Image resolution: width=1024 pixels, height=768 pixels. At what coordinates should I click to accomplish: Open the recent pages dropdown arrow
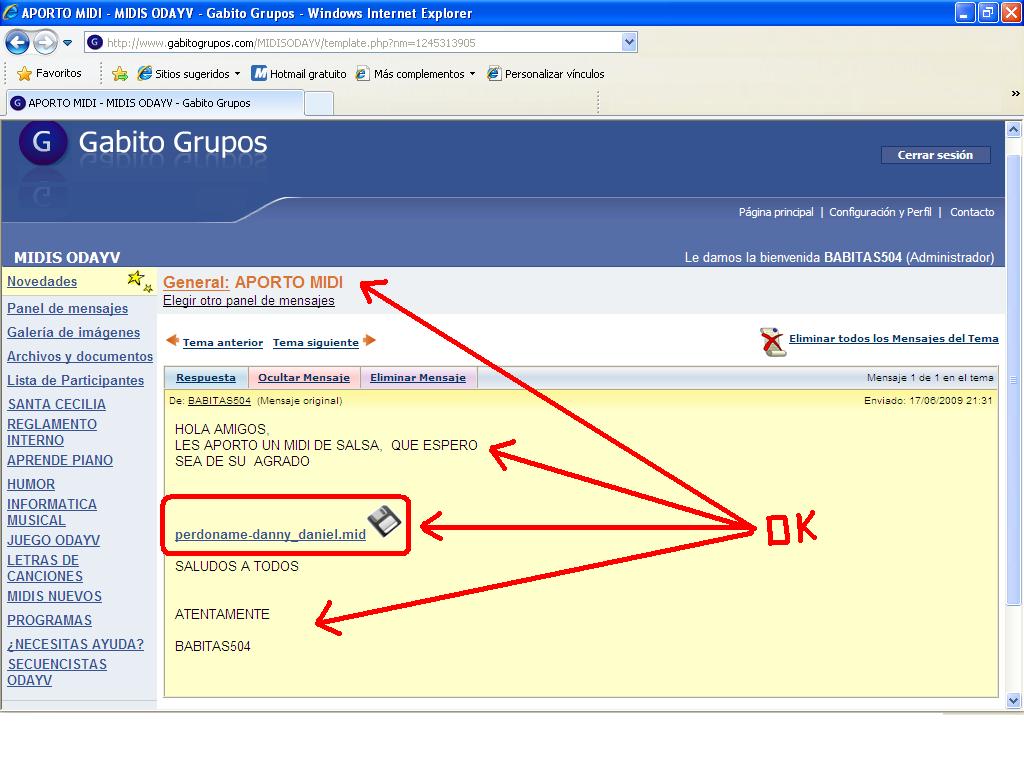pos(67,43)
